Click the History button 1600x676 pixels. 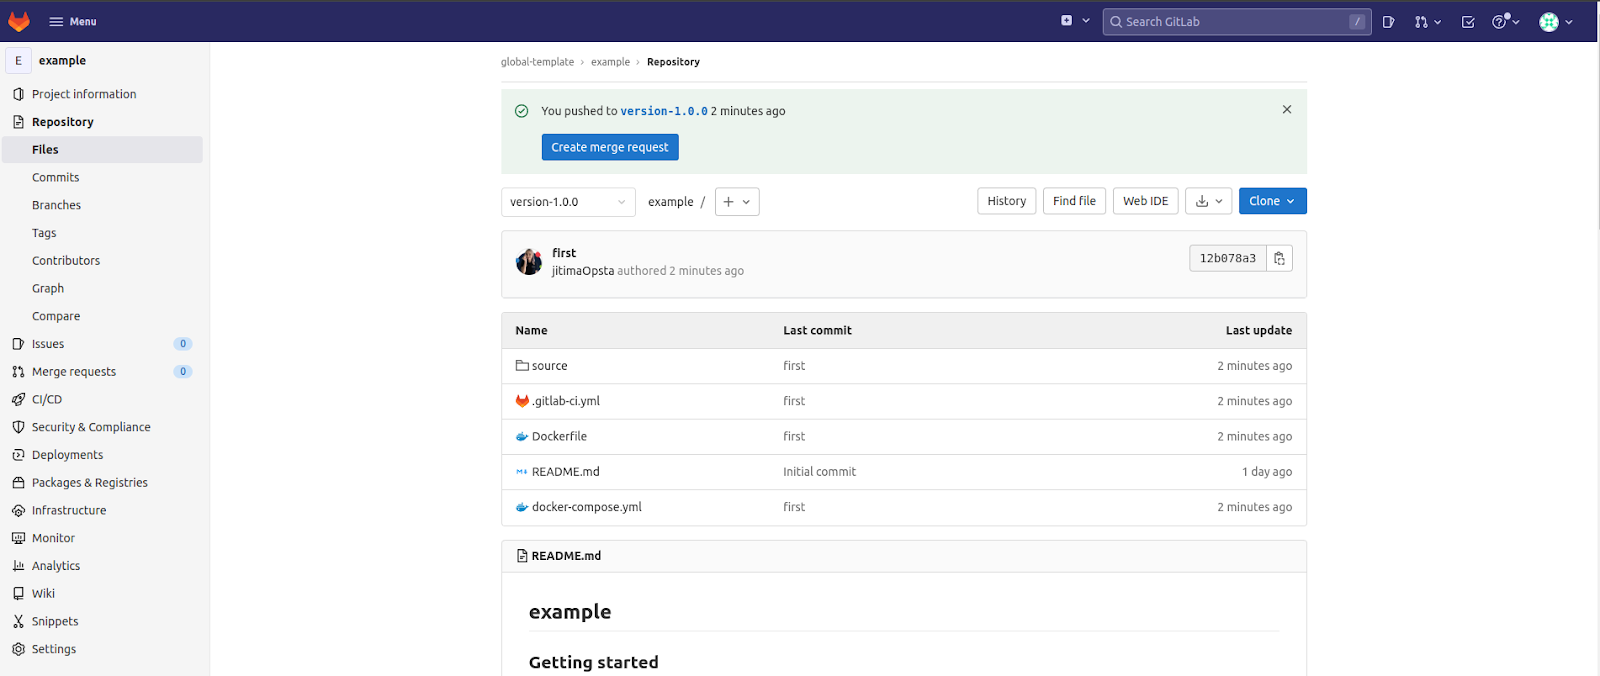(x=1007, y=201)
